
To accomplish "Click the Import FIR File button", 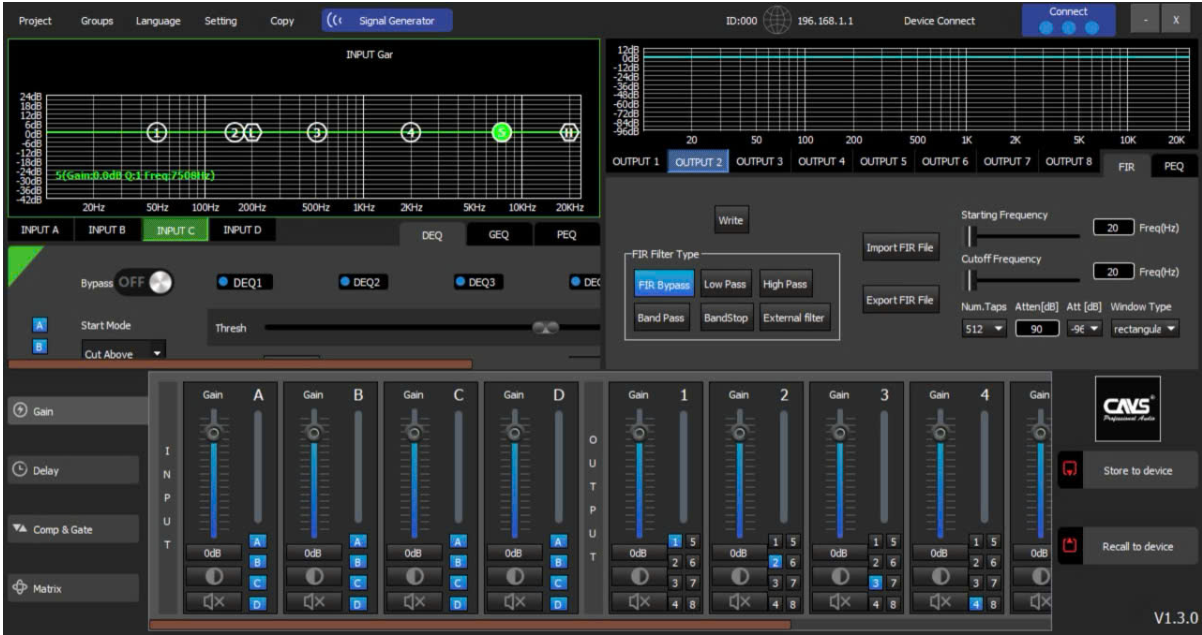I will (x=900, y=248).
